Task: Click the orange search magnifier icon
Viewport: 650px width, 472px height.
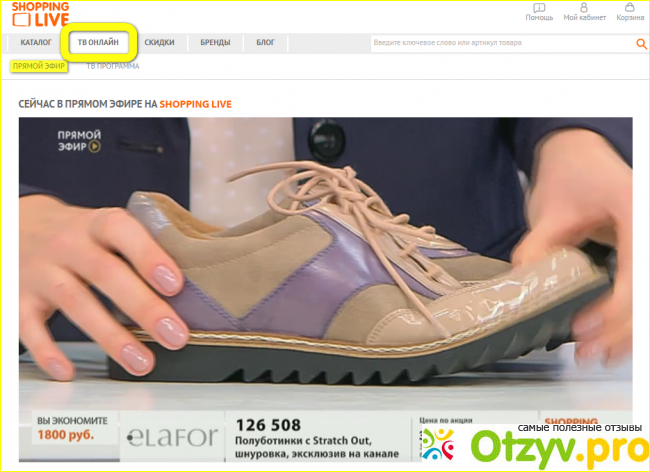Action: click(x=641, y=44)
